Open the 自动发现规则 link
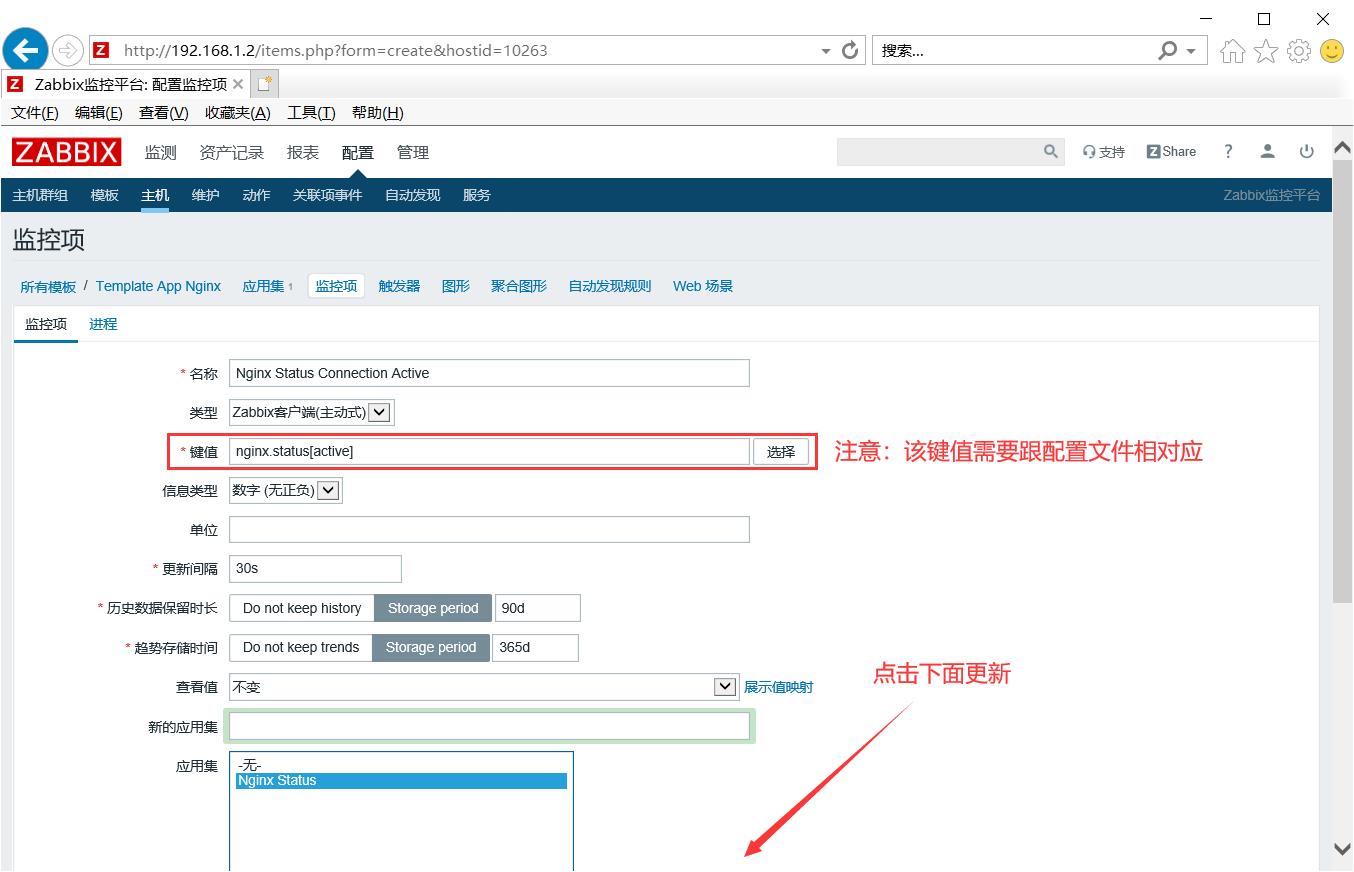Screen dimensions: 1354x872 point(610,286)
